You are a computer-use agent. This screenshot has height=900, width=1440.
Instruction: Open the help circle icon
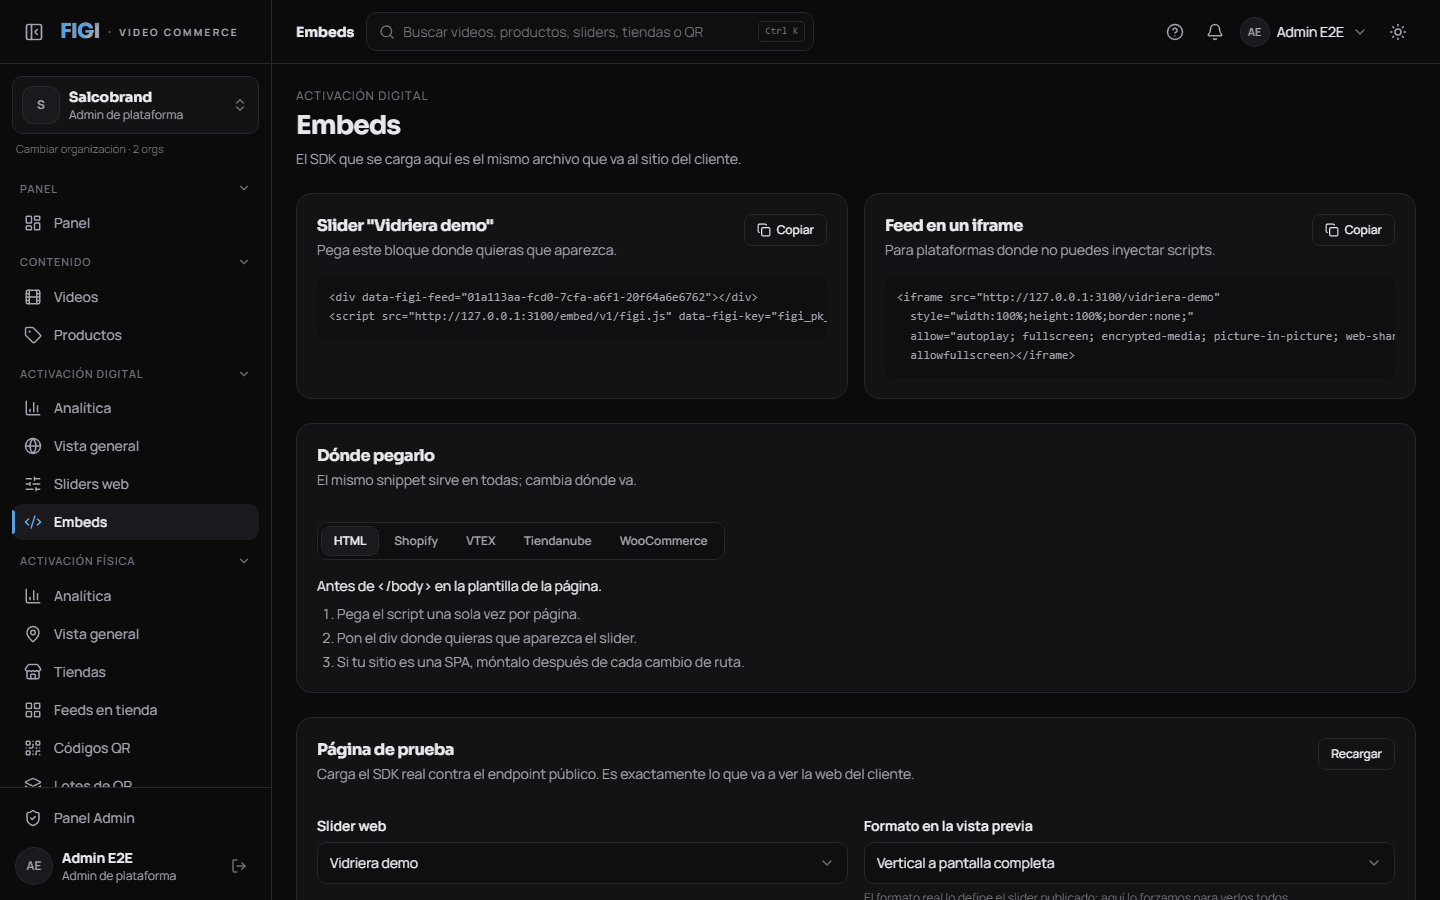tap(1175, 32)
